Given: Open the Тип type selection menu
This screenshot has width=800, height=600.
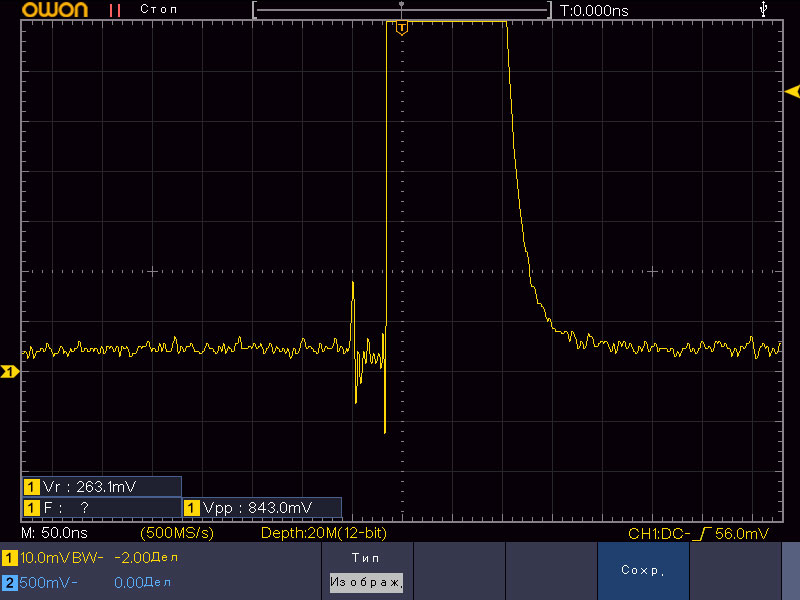Looking at the screenshot, I should coord(365,557).
